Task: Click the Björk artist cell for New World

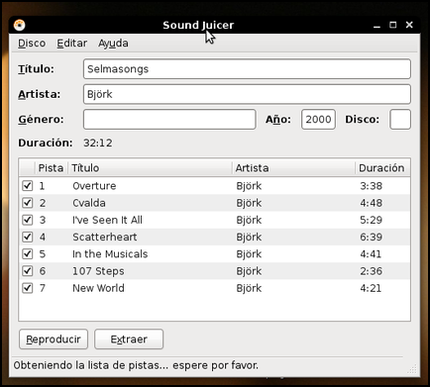Action: [249, 288]
